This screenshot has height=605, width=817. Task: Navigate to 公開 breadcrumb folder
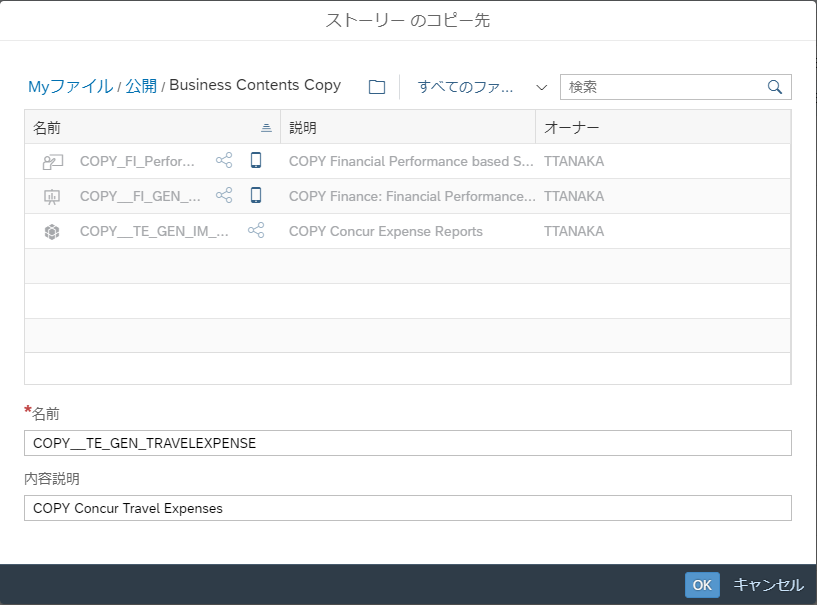coord(141,86)
